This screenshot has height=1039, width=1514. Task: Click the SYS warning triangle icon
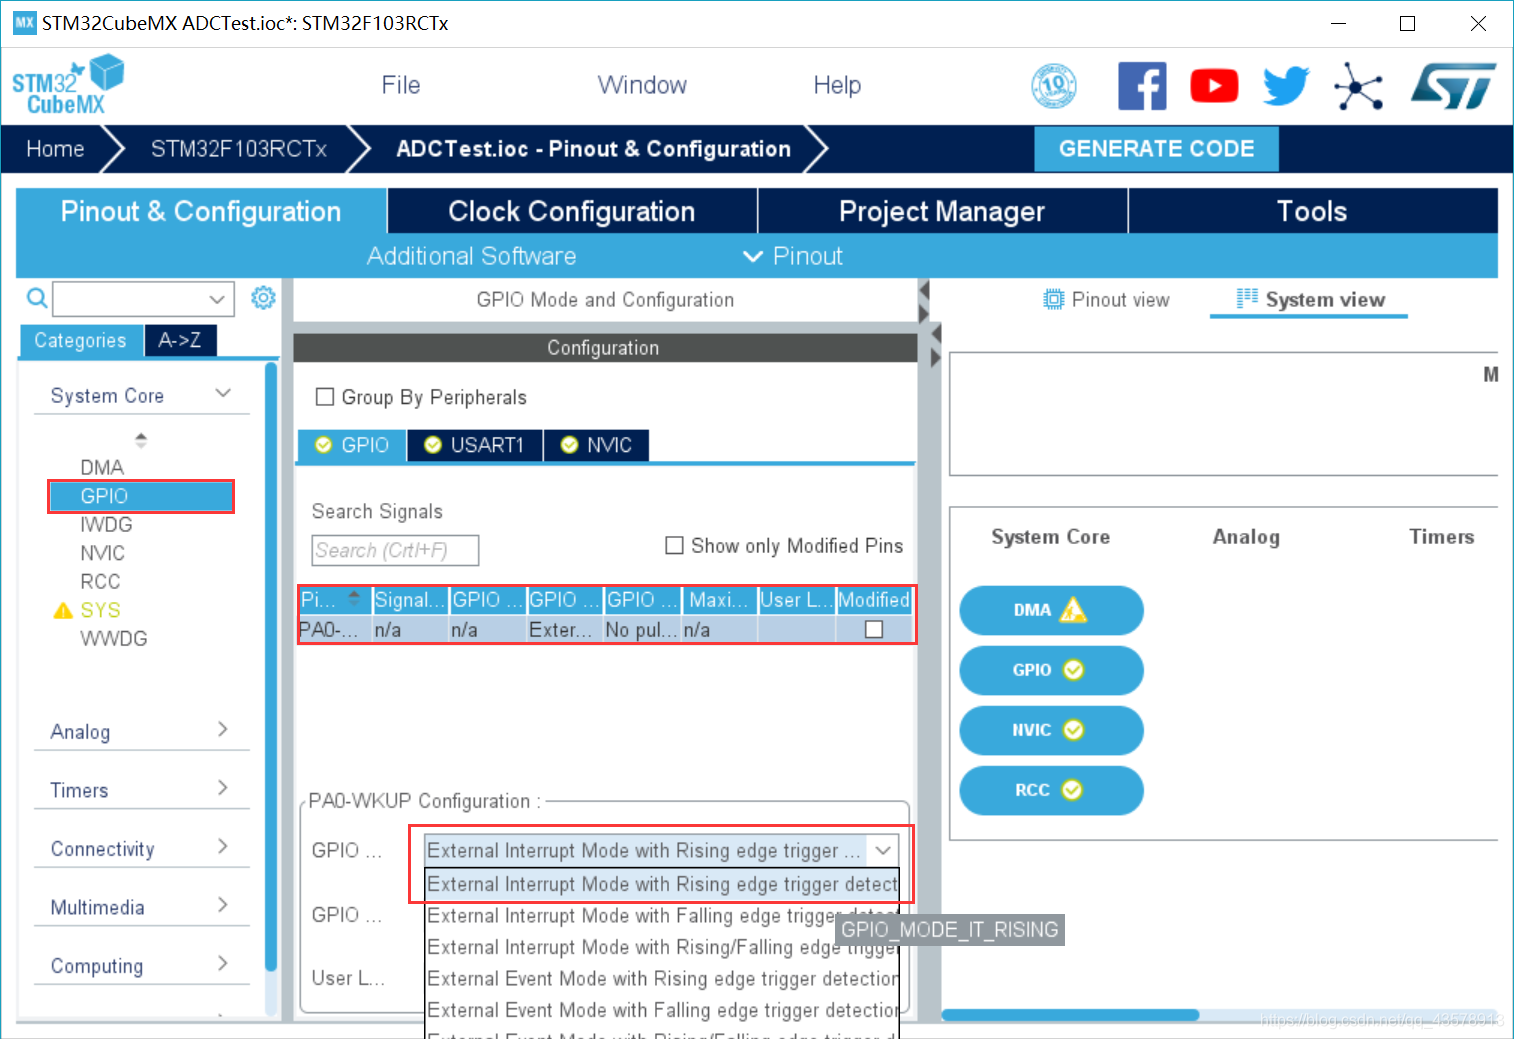(63, 611)
